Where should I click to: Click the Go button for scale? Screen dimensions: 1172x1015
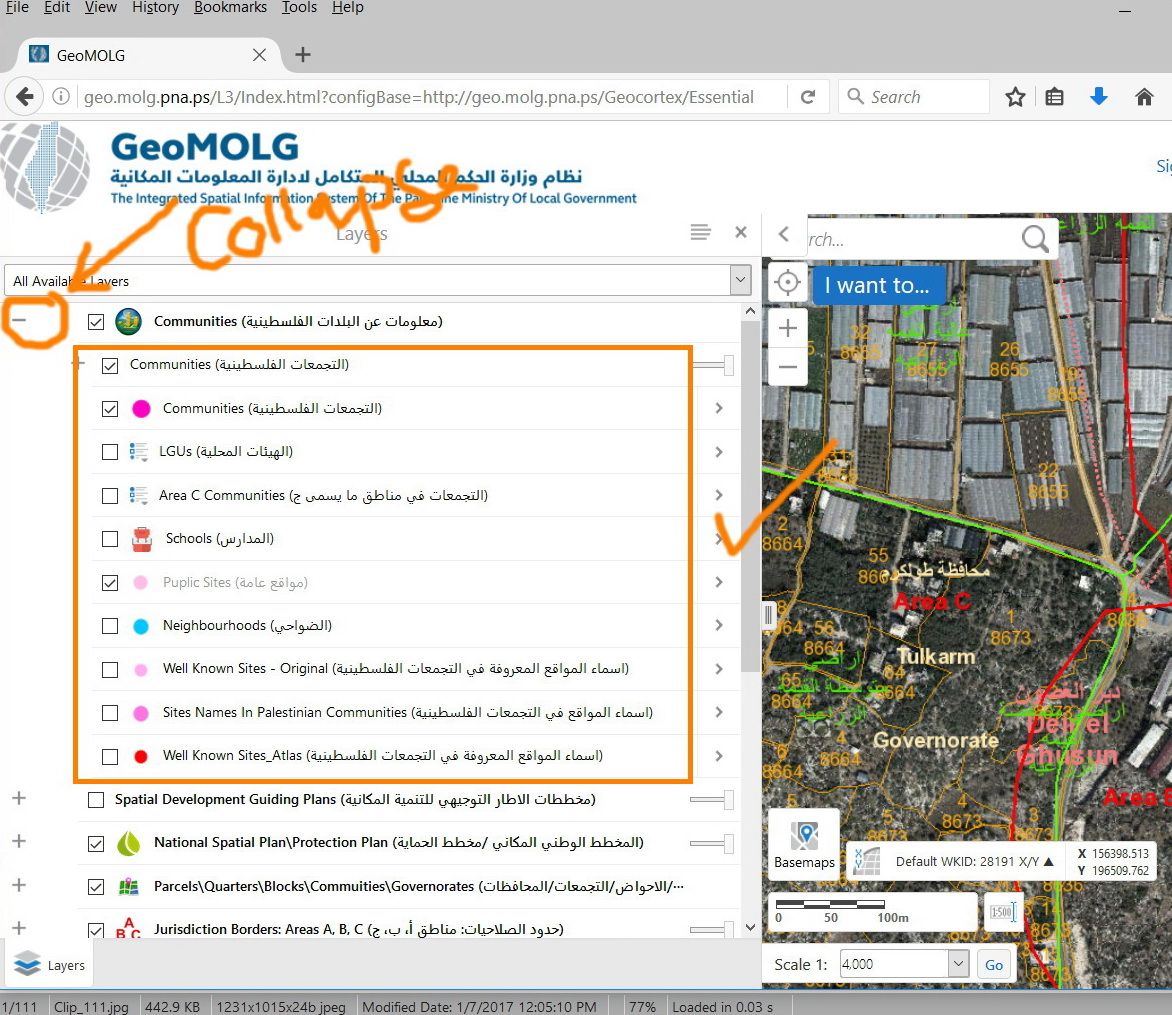coord(993,964)
